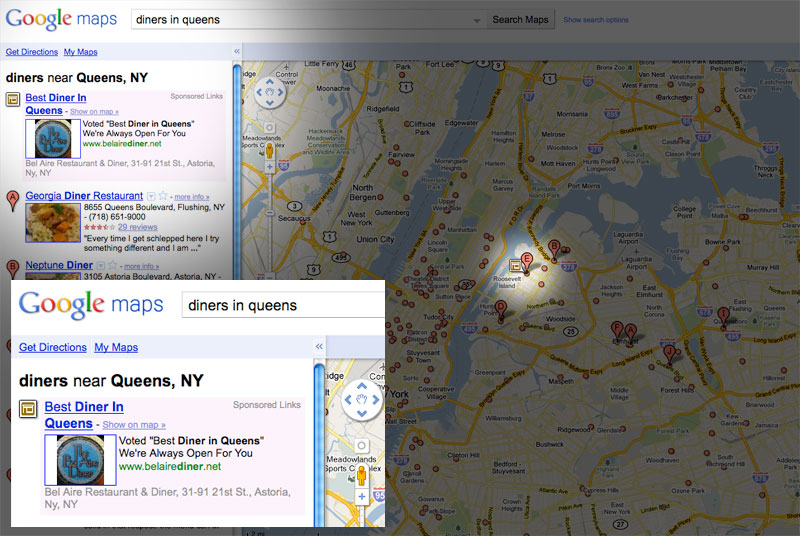Open Show search options link
800x536 pixels.
595,20
